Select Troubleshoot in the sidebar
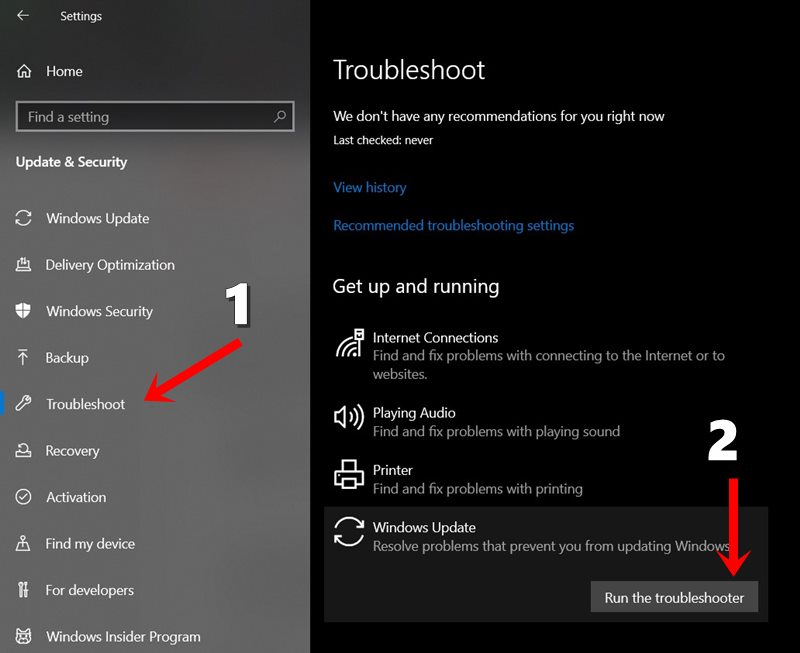The width and height of the screenshot is (800, 653). (x=85, y=404)
